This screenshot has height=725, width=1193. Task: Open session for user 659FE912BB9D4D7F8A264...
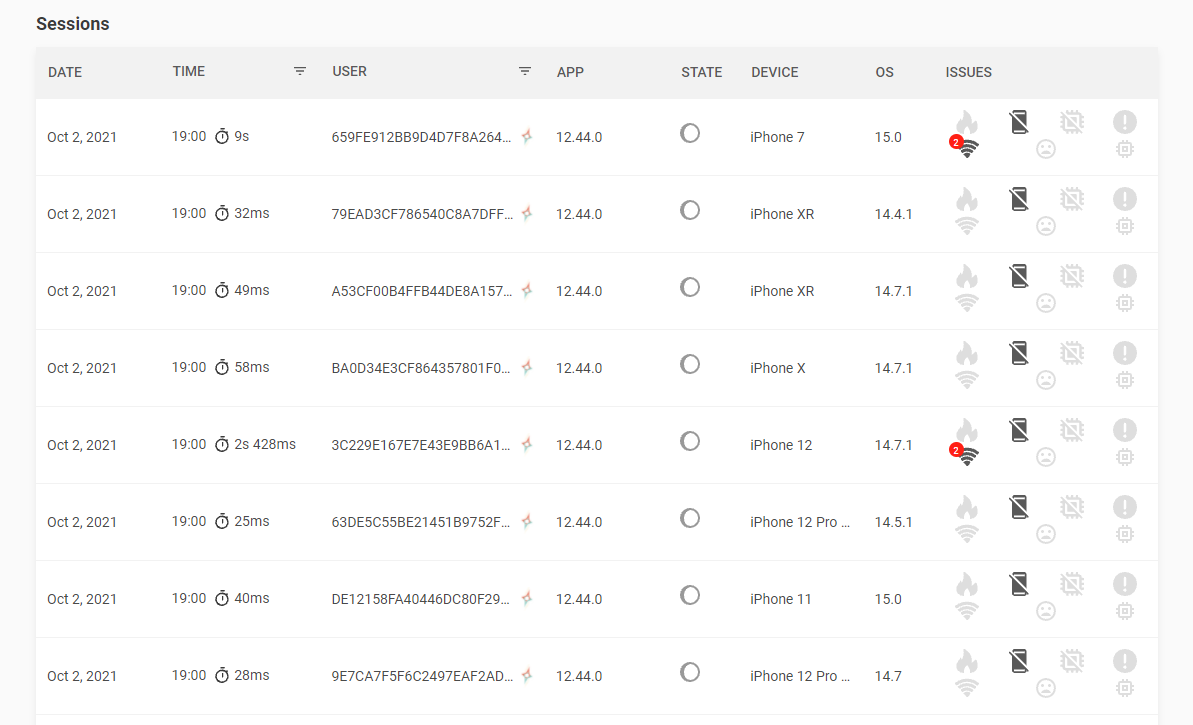click(x=422, y=137)
